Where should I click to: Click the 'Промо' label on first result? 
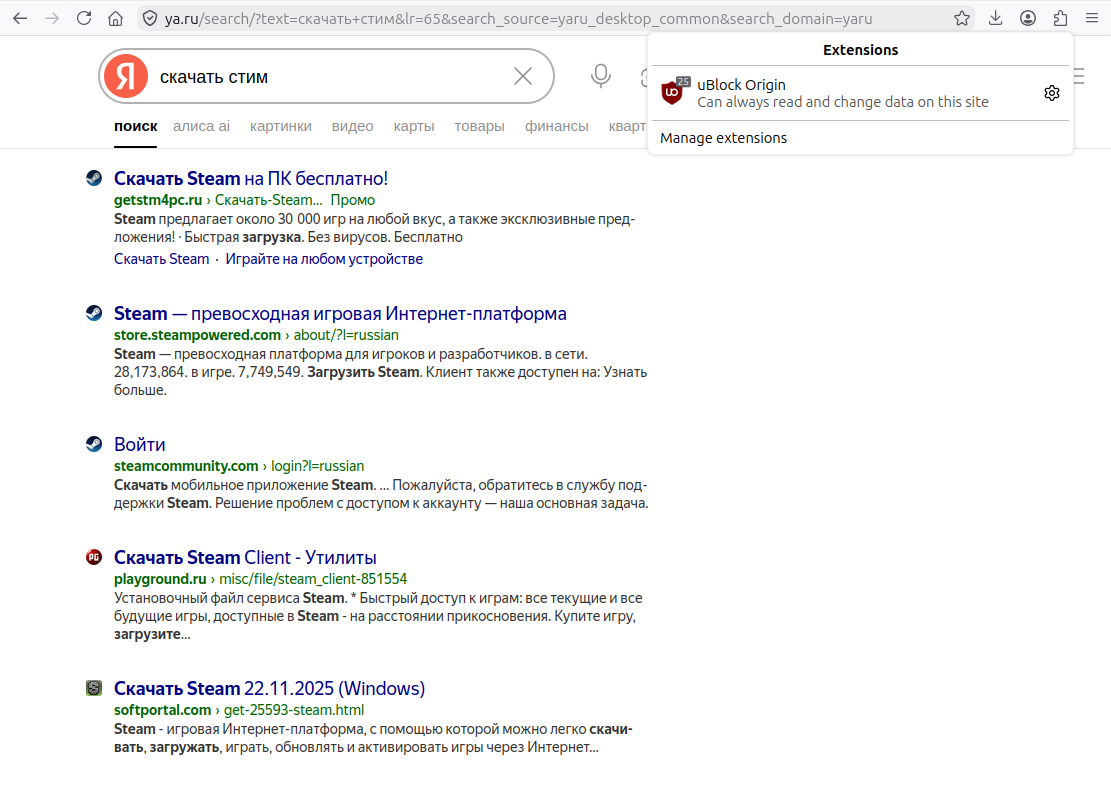(353, 200)
